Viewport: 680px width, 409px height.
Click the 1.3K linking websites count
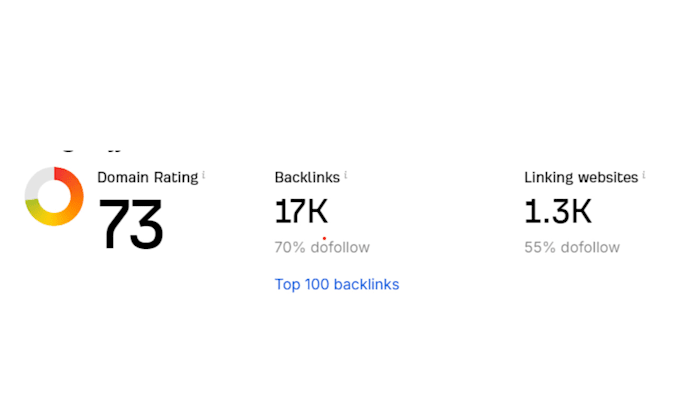pyautogui.click(x=558, y=211)
